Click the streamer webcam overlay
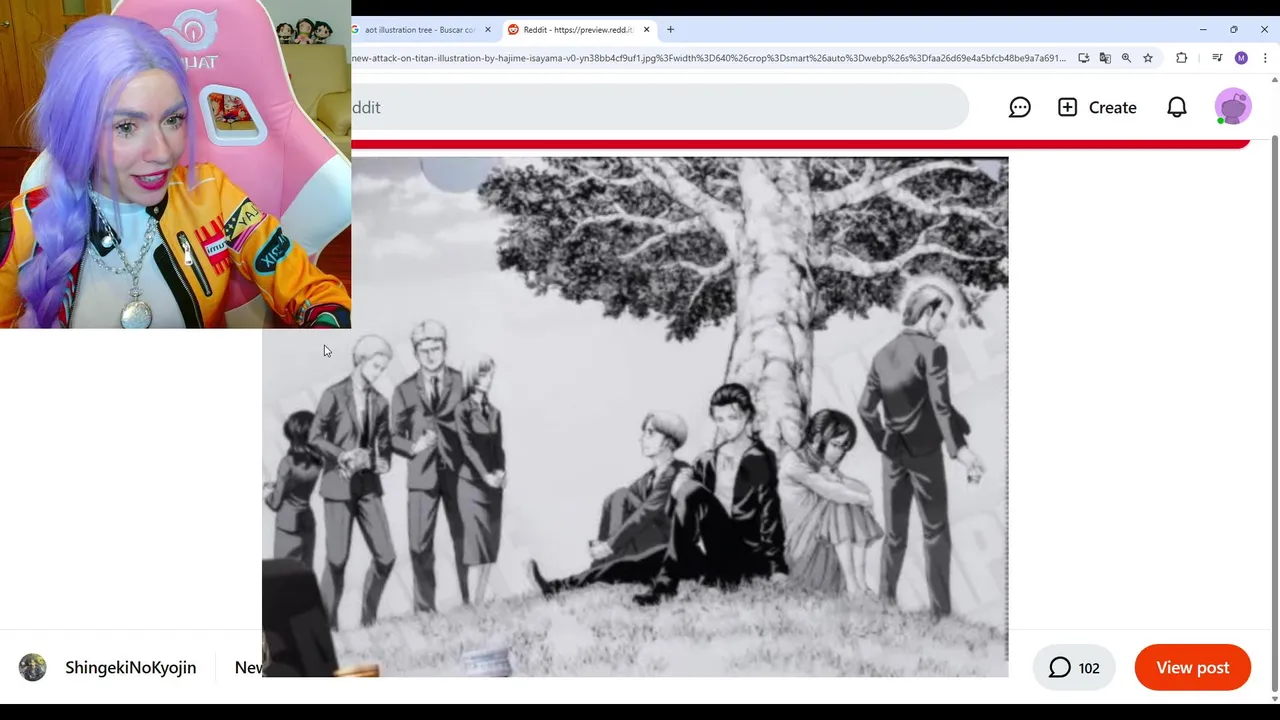 [x=175, y=164]
